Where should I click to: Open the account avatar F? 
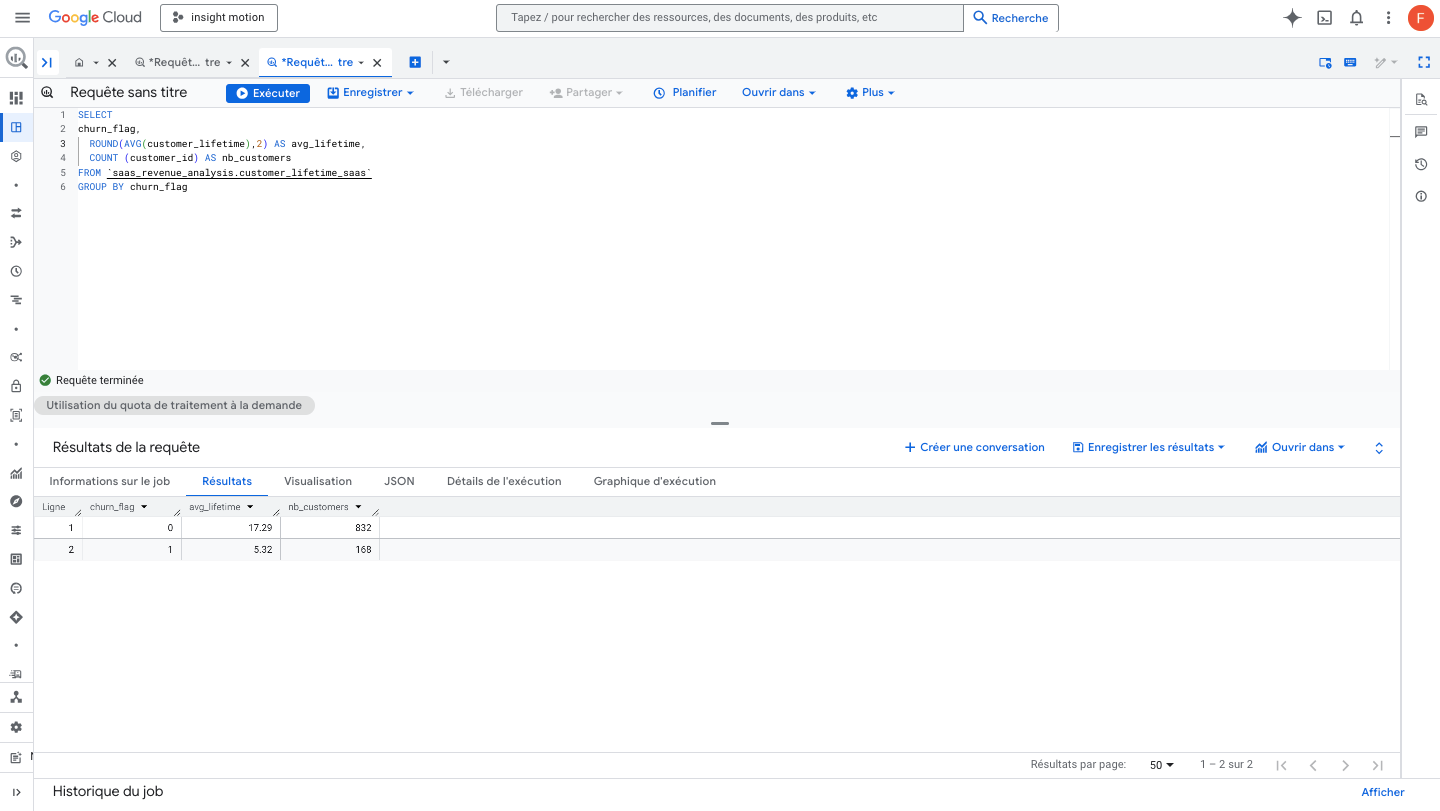(1420, 18)
